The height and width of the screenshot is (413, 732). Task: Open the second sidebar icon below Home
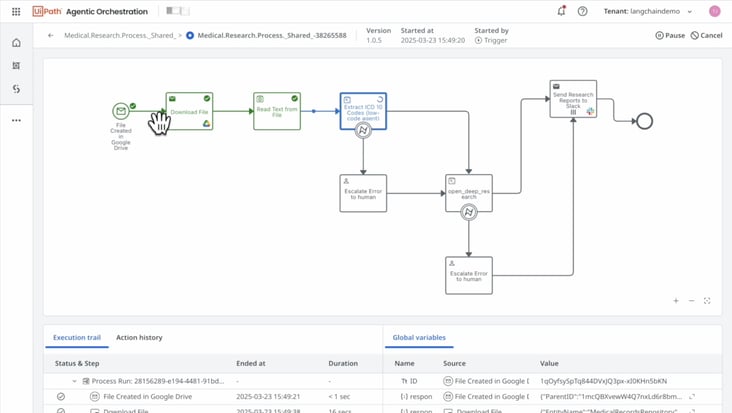click(x=16, y=66)
